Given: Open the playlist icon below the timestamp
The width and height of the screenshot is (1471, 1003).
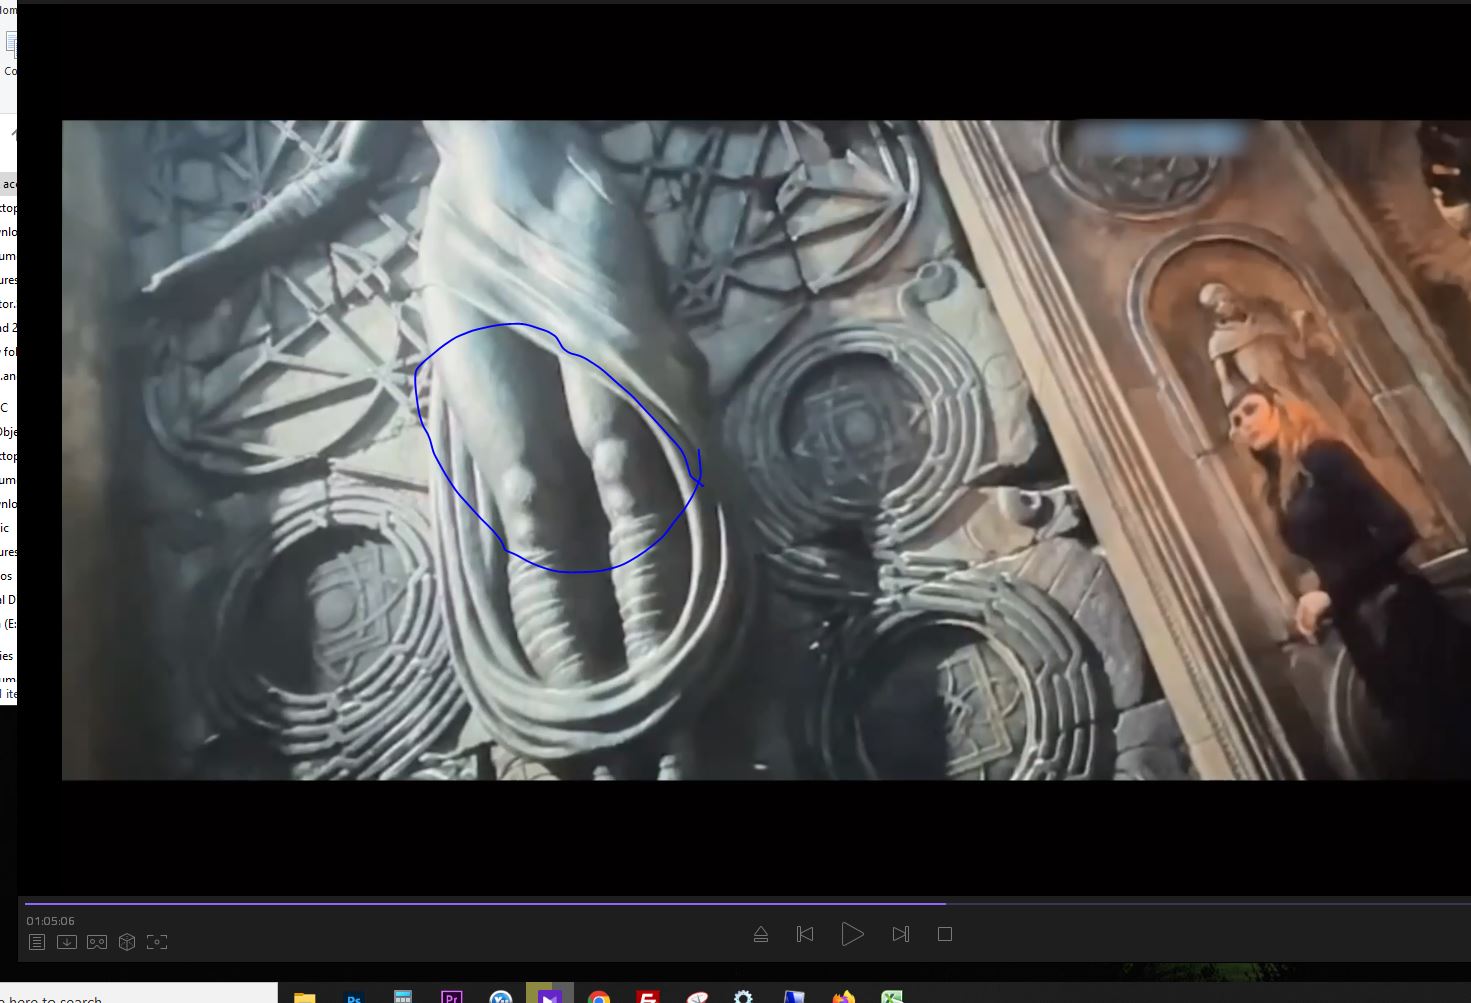Looking at the screenshot, I should (37, 942).
